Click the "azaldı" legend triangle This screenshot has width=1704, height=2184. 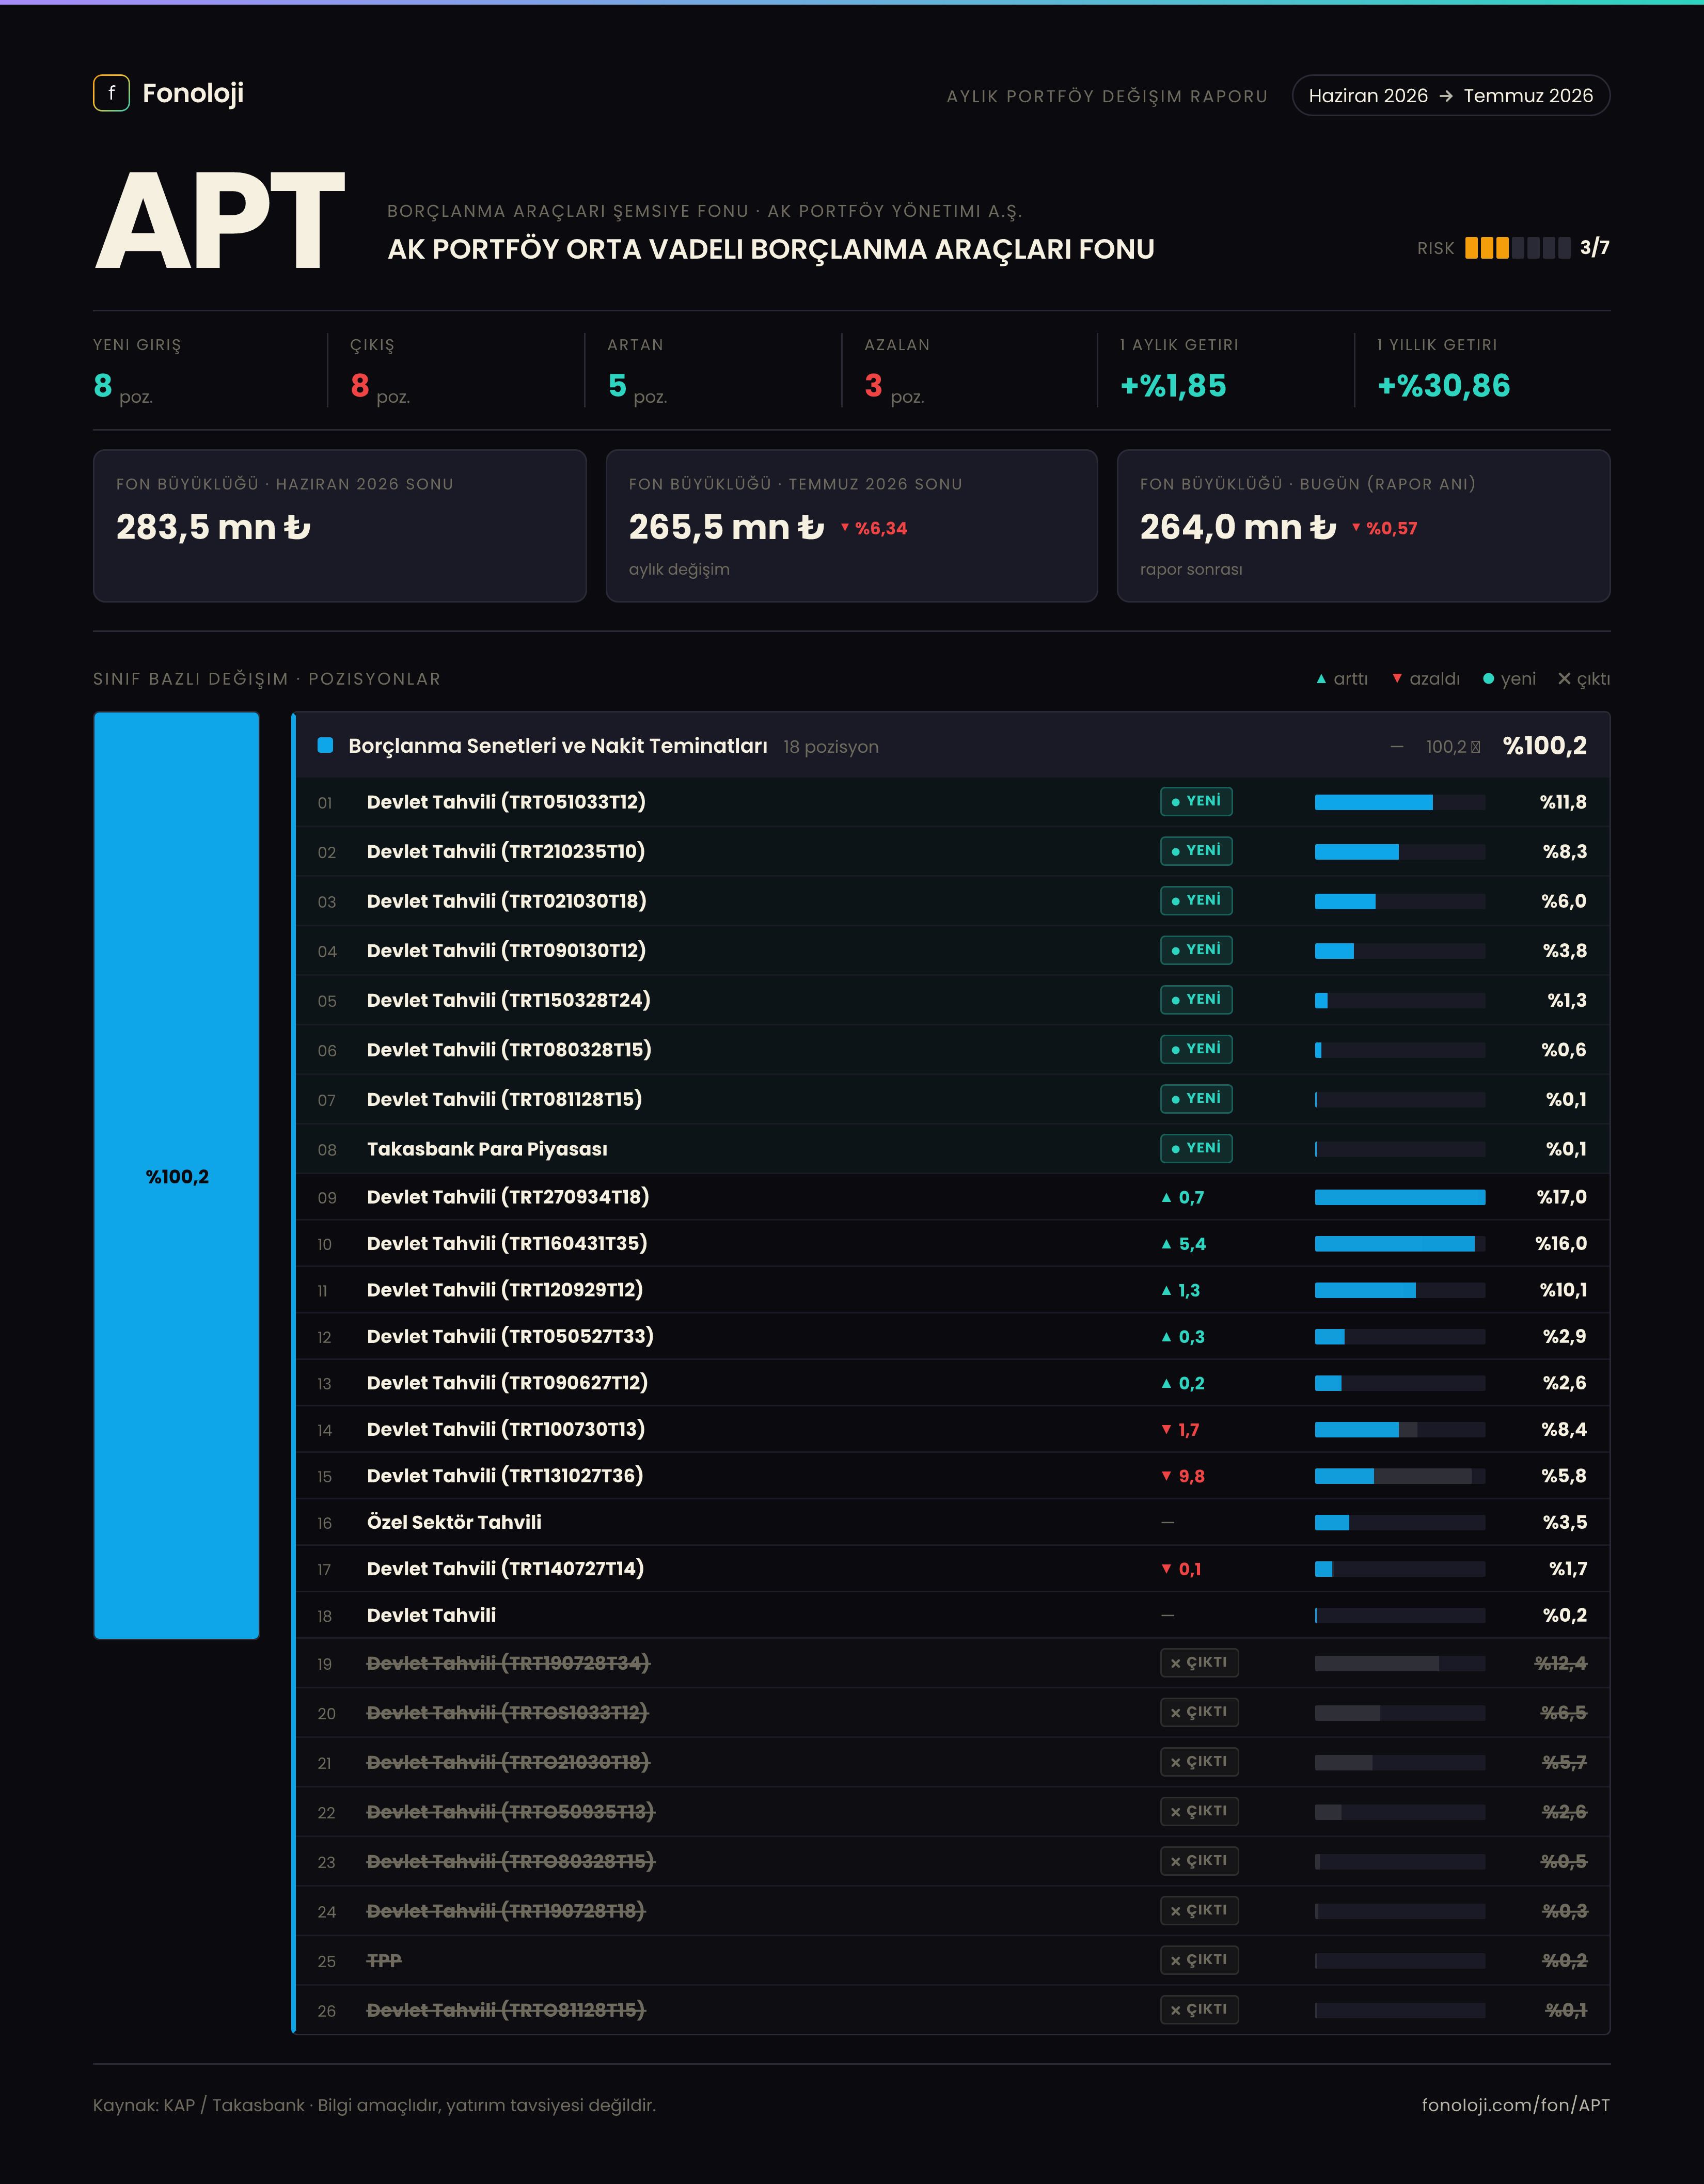[1397, 679]
